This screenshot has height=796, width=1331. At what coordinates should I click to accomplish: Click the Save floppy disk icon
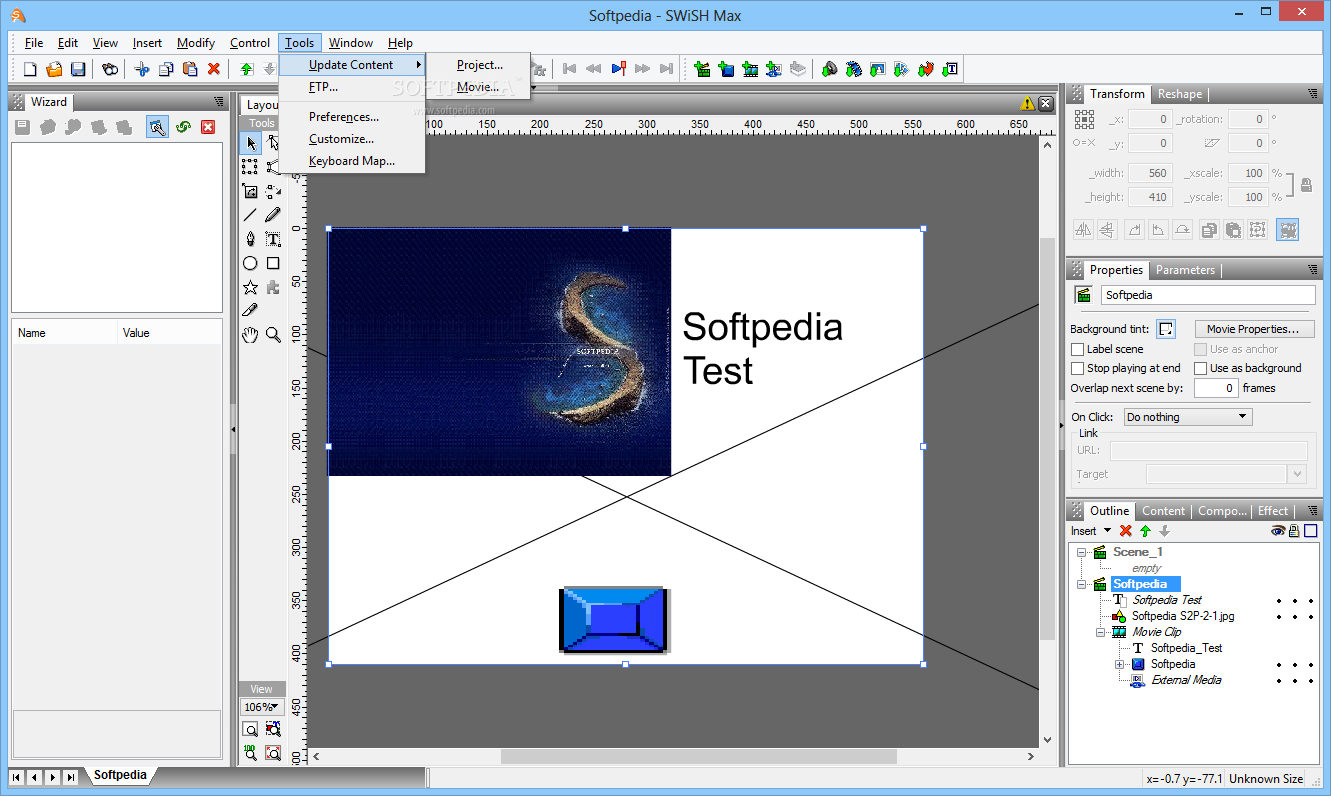[78, 69]
